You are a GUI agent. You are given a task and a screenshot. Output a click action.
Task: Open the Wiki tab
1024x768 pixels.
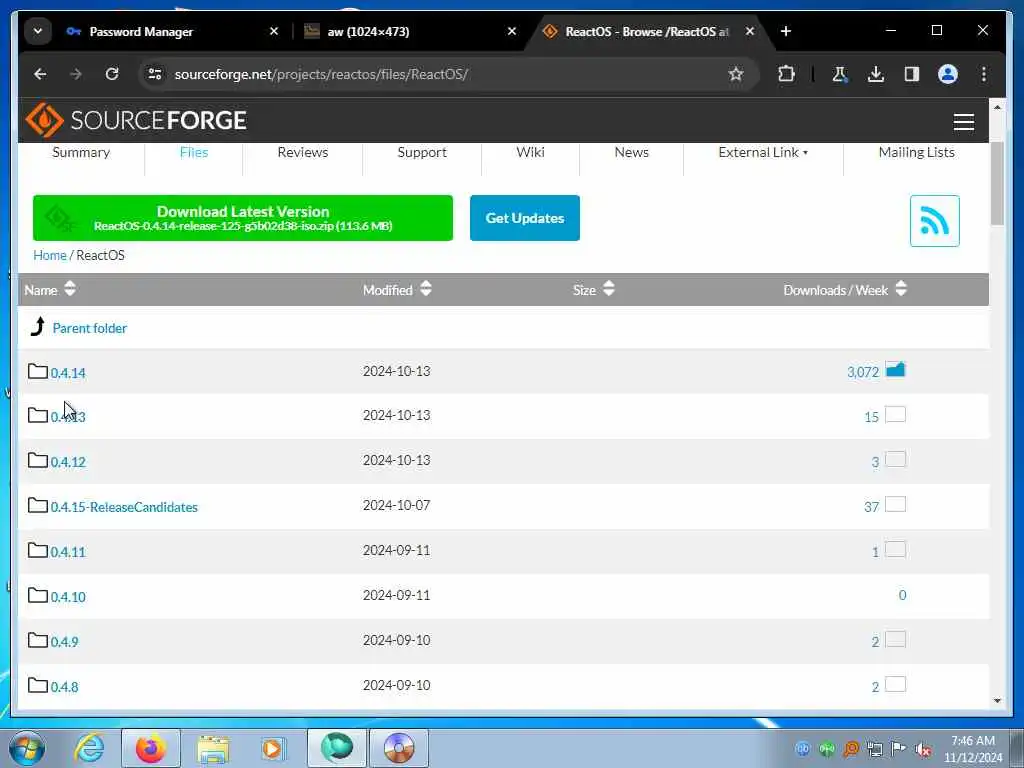pos(530,152)
